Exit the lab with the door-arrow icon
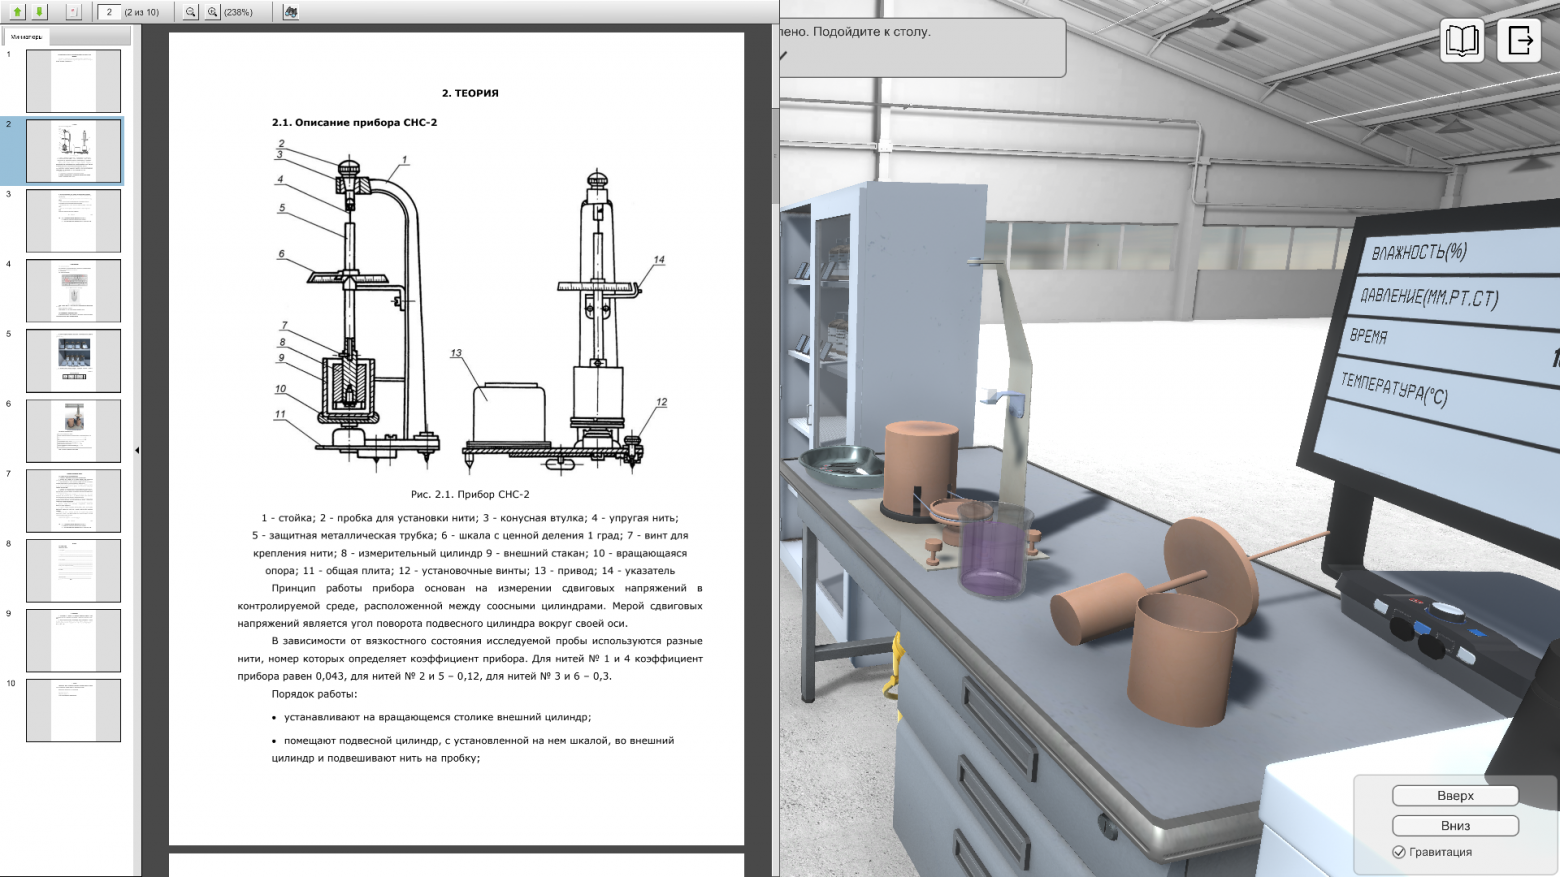Image resolution: width=1560 pixels, height=877 pixels. (x=1519, y=41)
